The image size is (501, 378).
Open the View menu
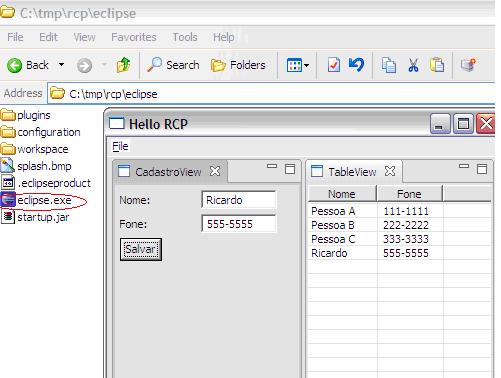point(84,37)
